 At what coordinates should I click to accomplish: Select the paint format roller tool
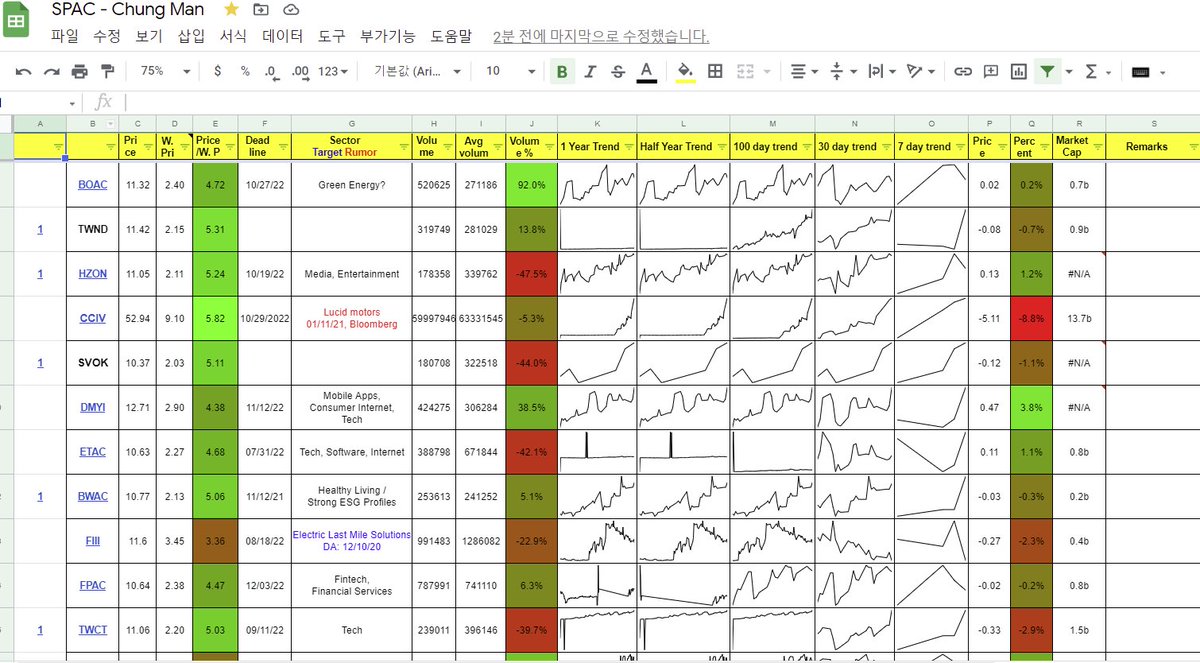(108, 72)
